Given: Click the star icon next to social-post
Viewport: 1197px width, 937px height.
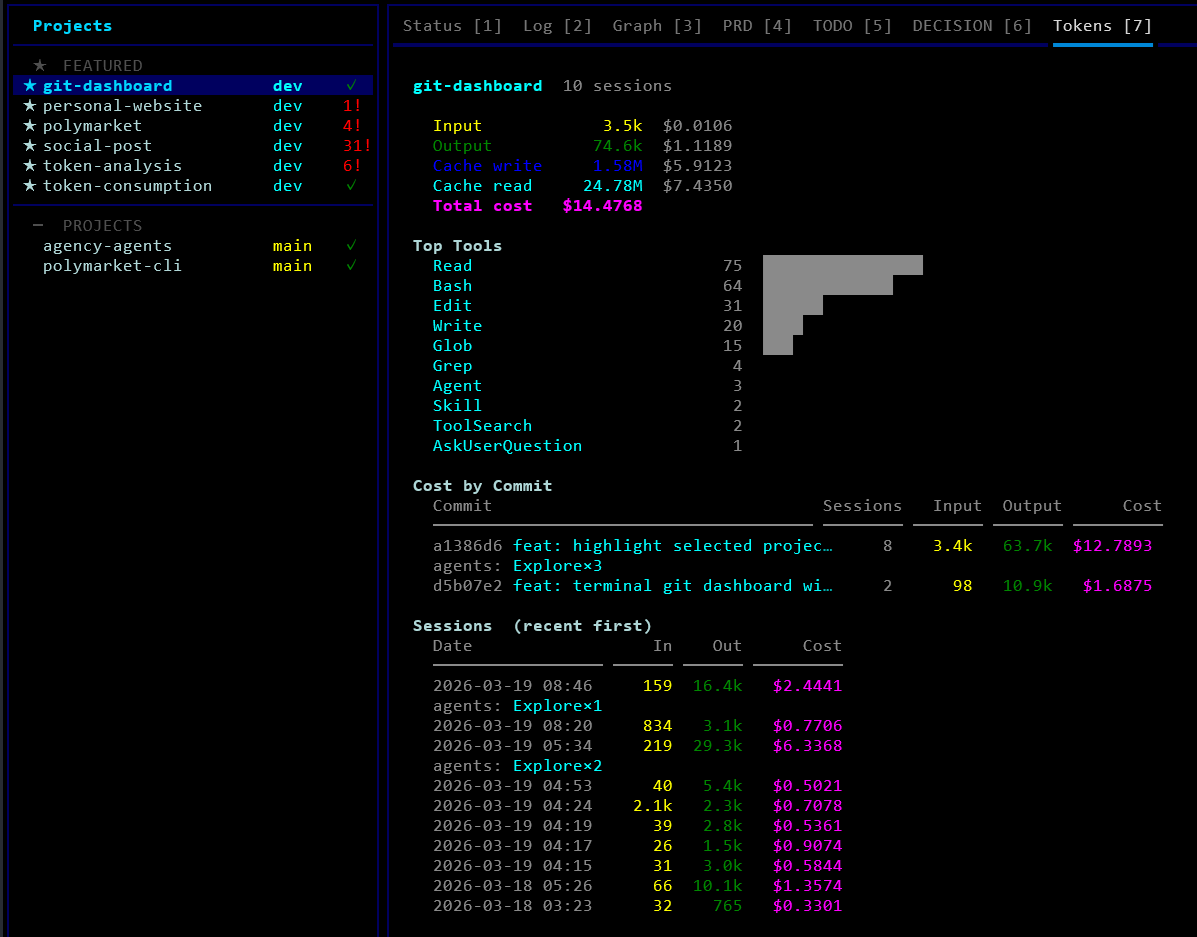Looking at the screenshot, I should [30, 146].
